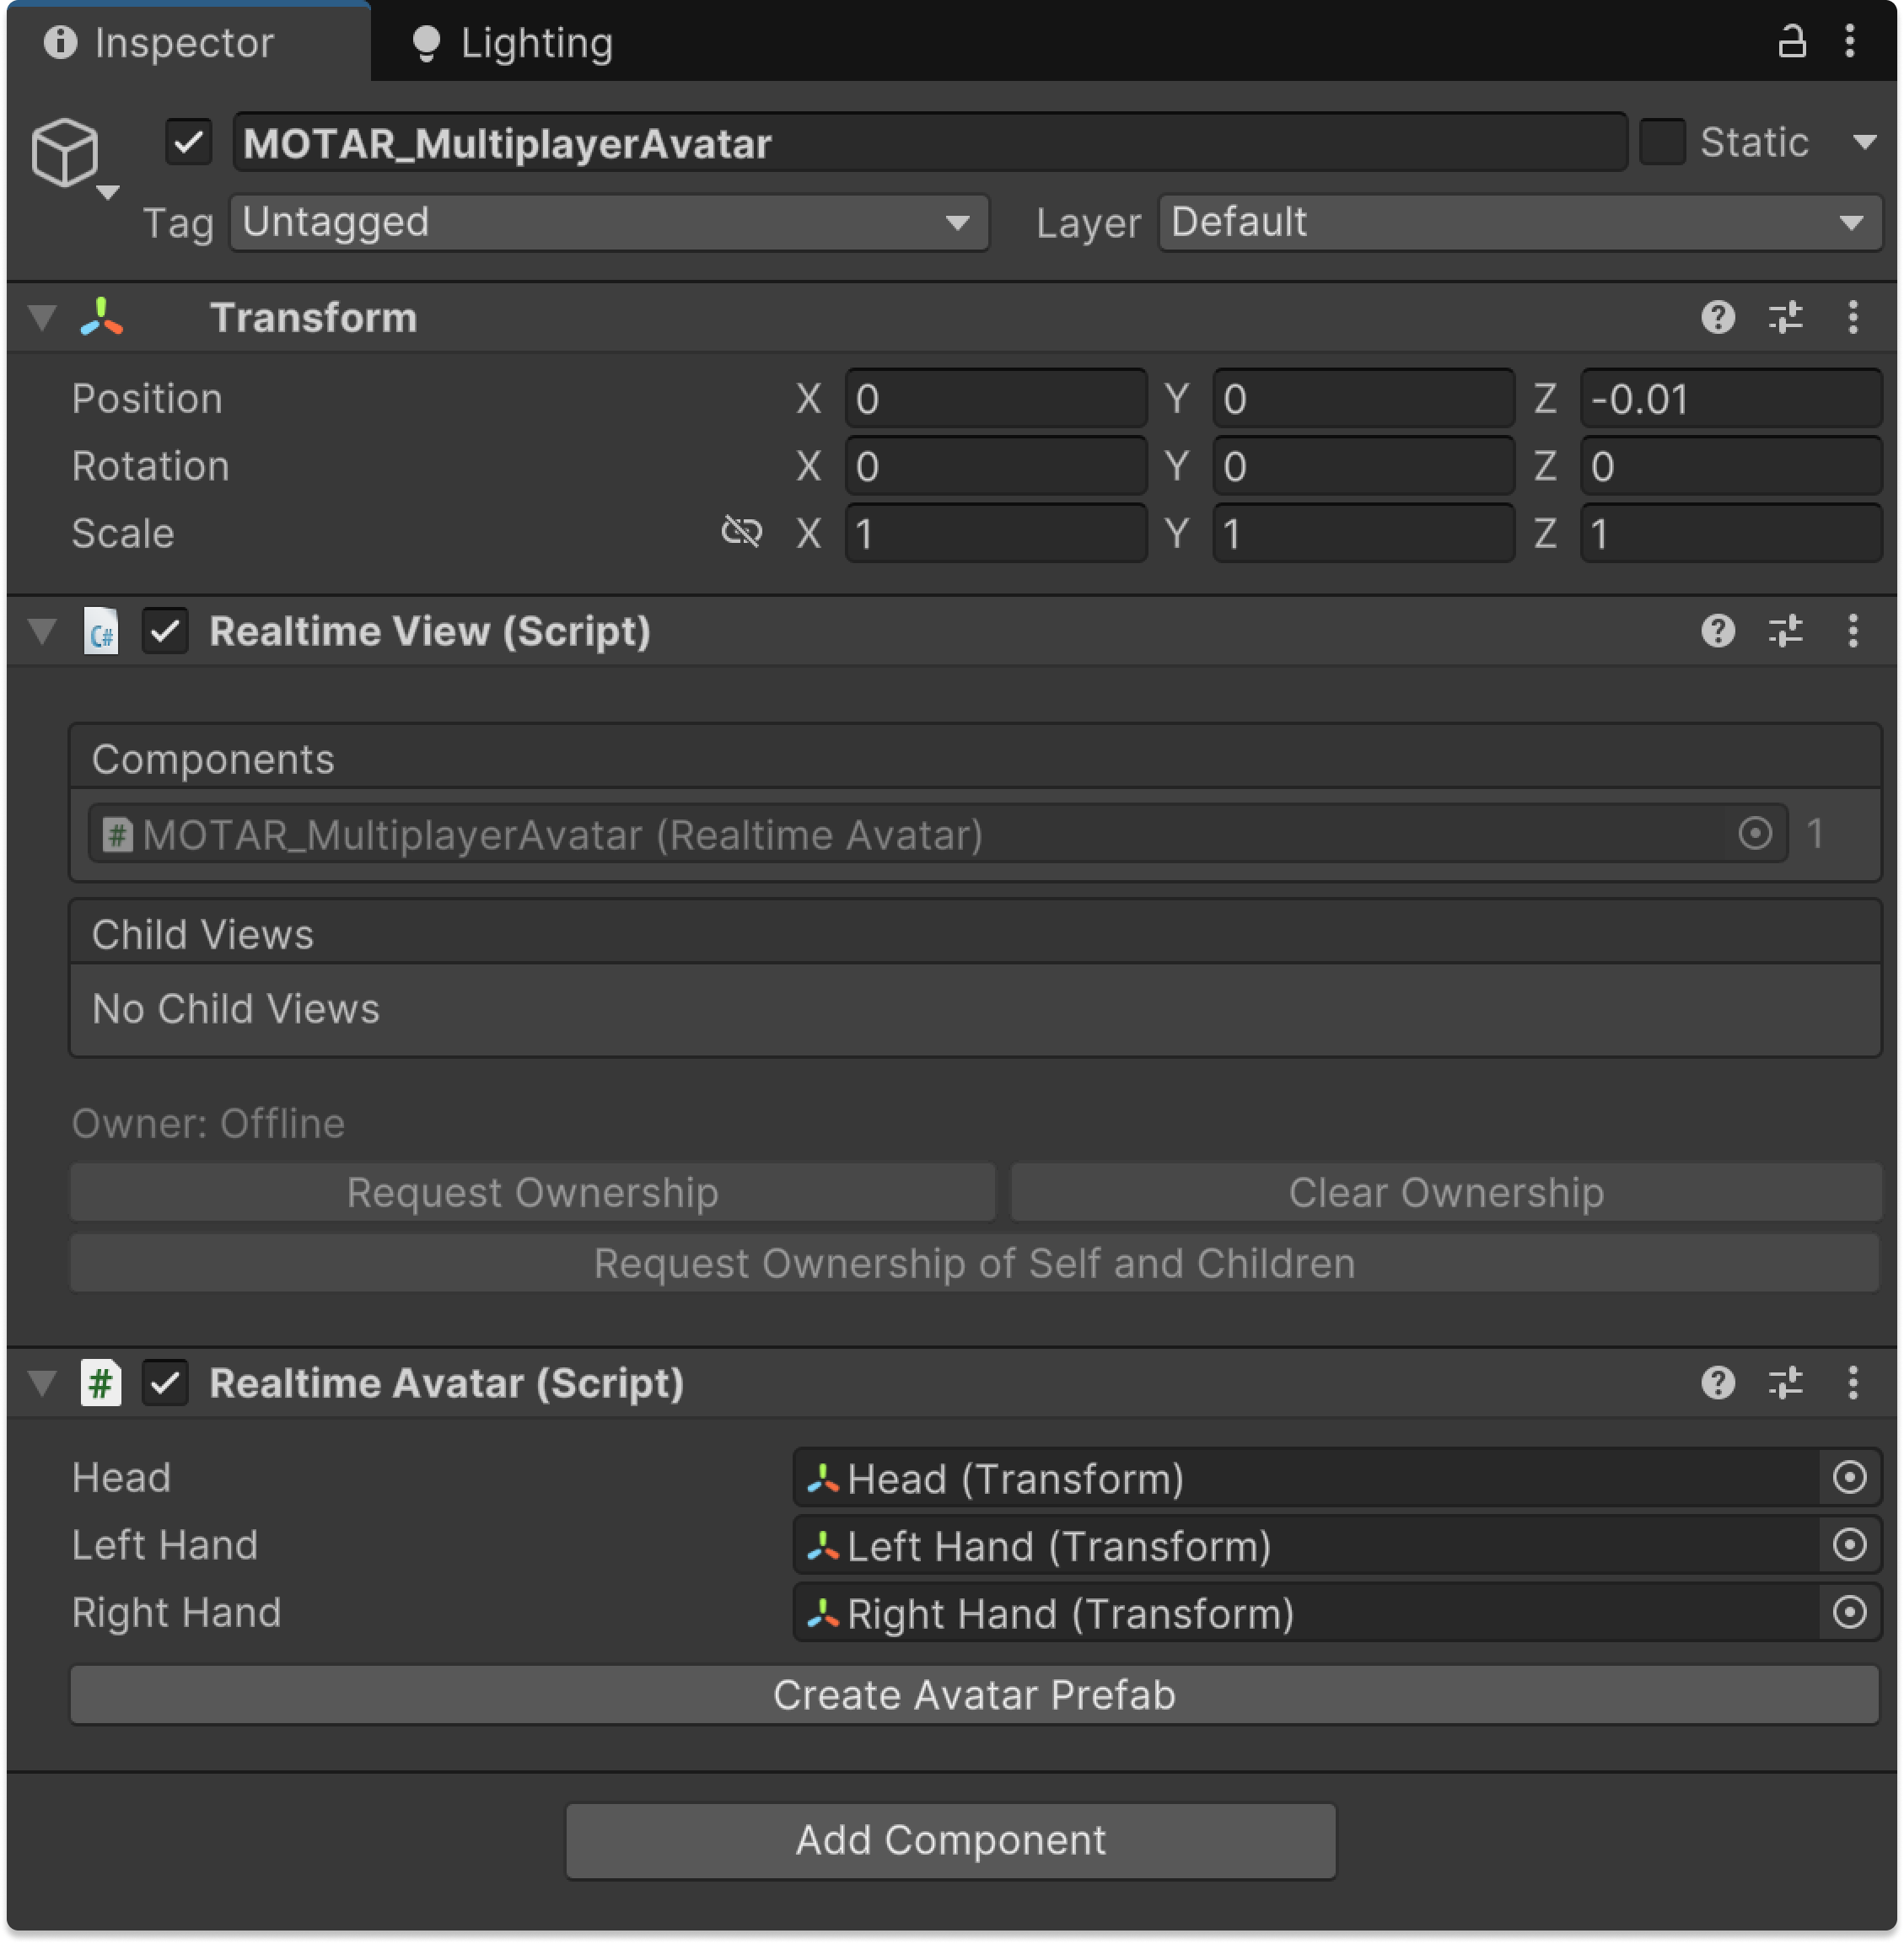Open Realtime View component context menu
Image resolution: width=1904 pixels, height=1944 pixels.
click(1852, 631)
